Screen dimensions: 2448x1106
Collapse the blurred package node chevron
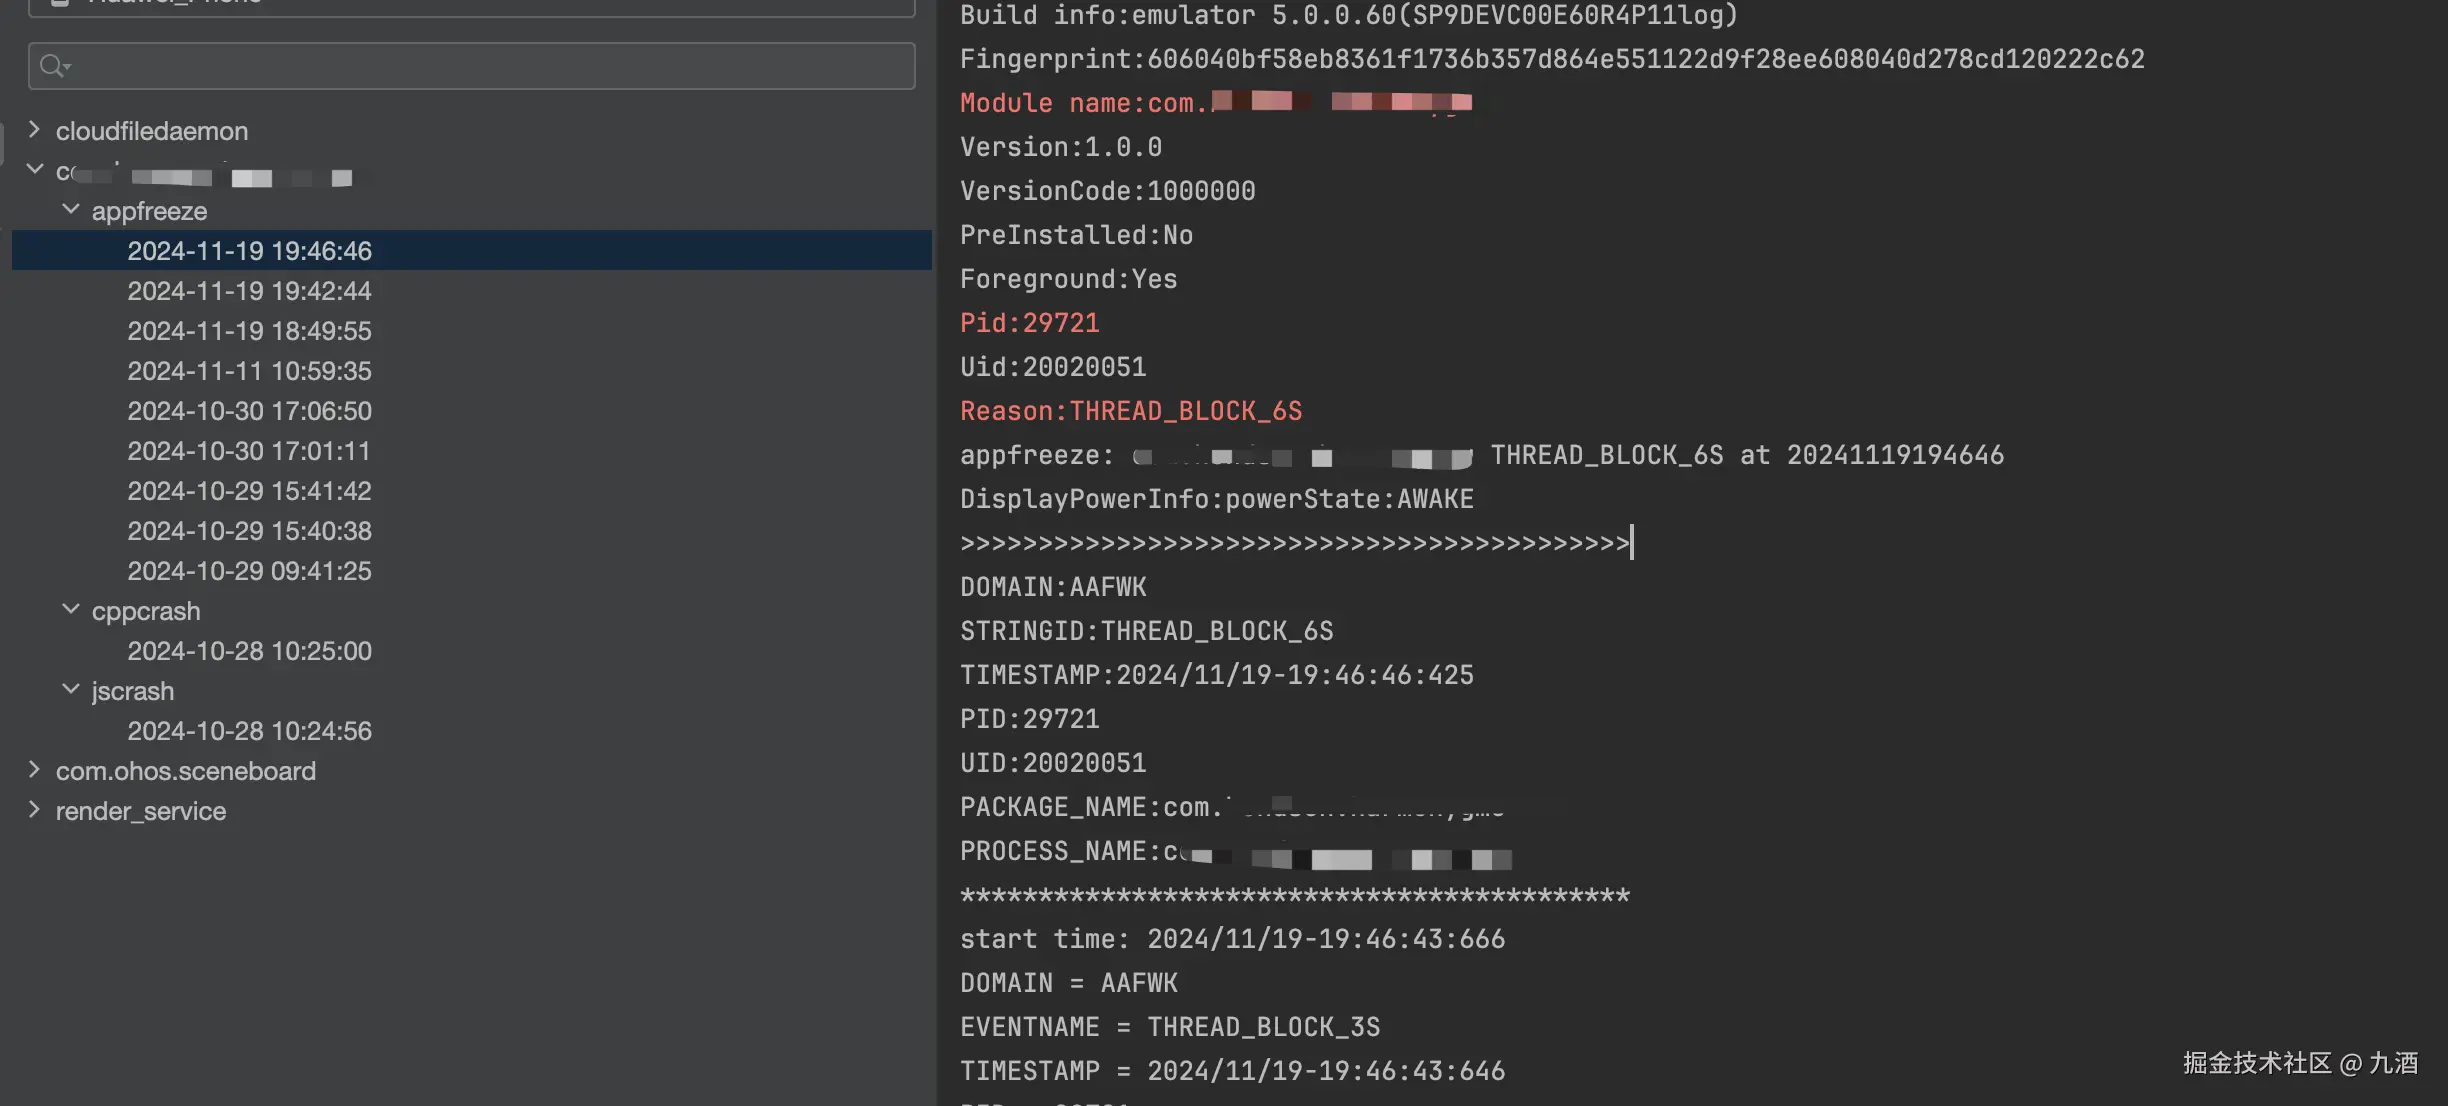coord(34,170)
